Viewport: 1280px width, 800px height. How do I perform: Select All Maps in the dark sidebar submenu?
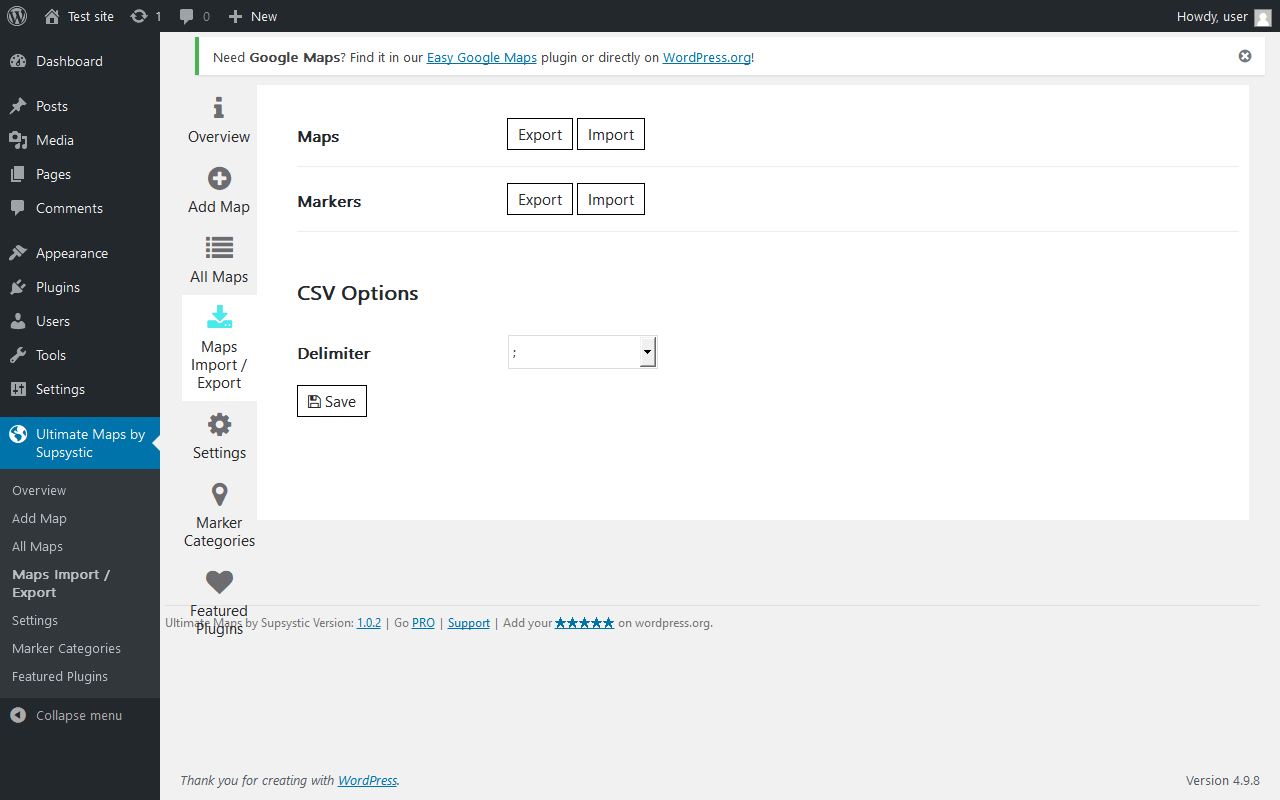(37, 546)
